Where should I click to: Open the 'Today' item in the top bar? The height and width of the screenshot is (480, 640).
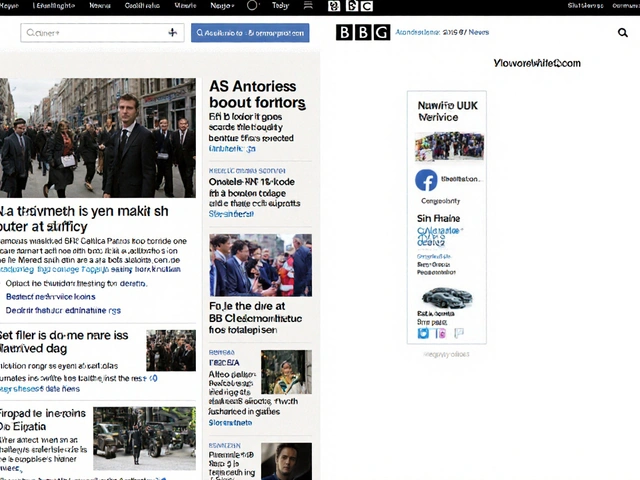click(280, 6)
